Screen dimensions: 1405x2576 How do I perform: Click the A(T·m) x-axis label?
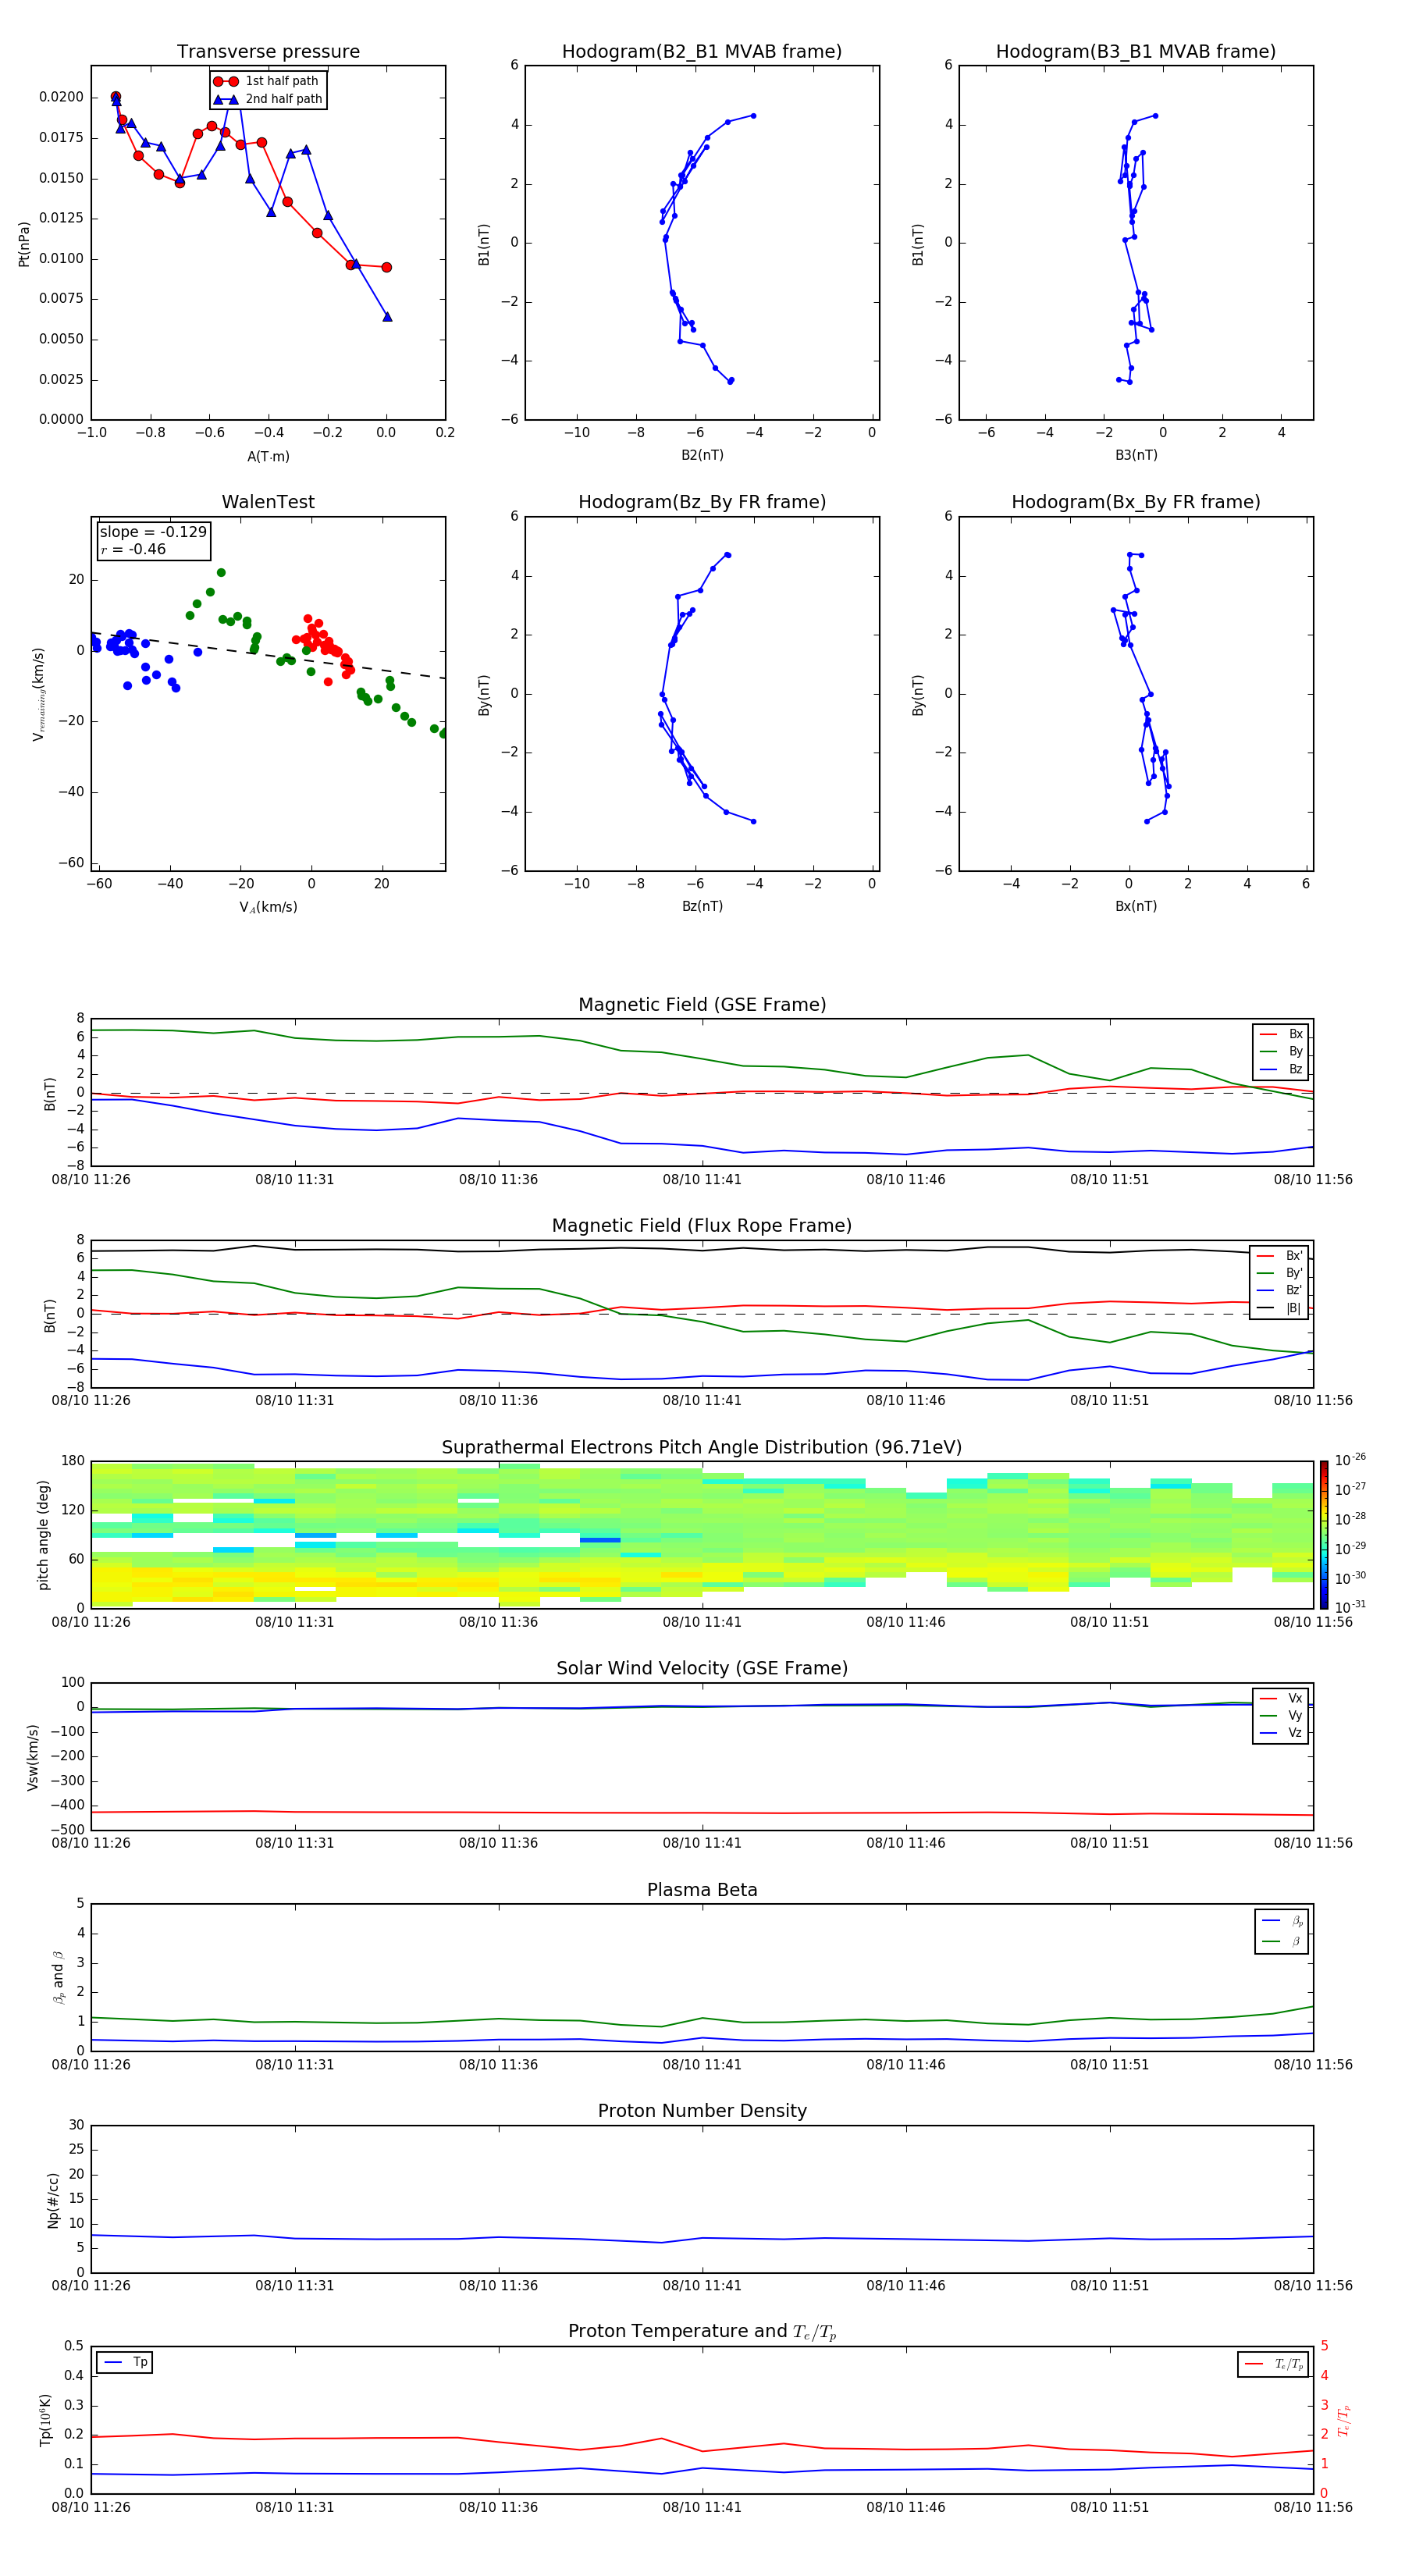coord(268,457)
